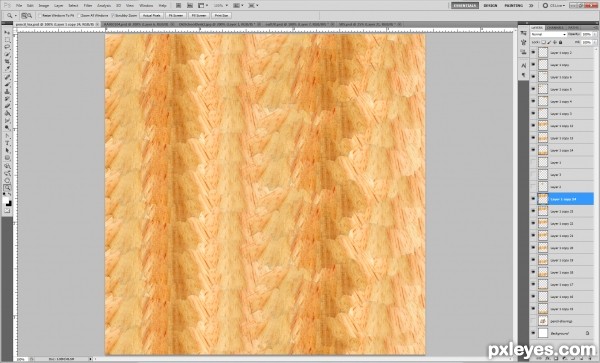Viewport: 600px width, 363px height.
Task: Launch Bridge from the application bar
Action: 179,5
